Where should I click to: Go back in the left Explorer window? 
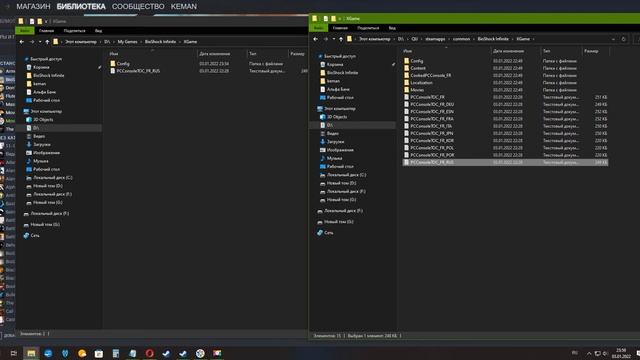pyautogui.click(x=22, y=42)
